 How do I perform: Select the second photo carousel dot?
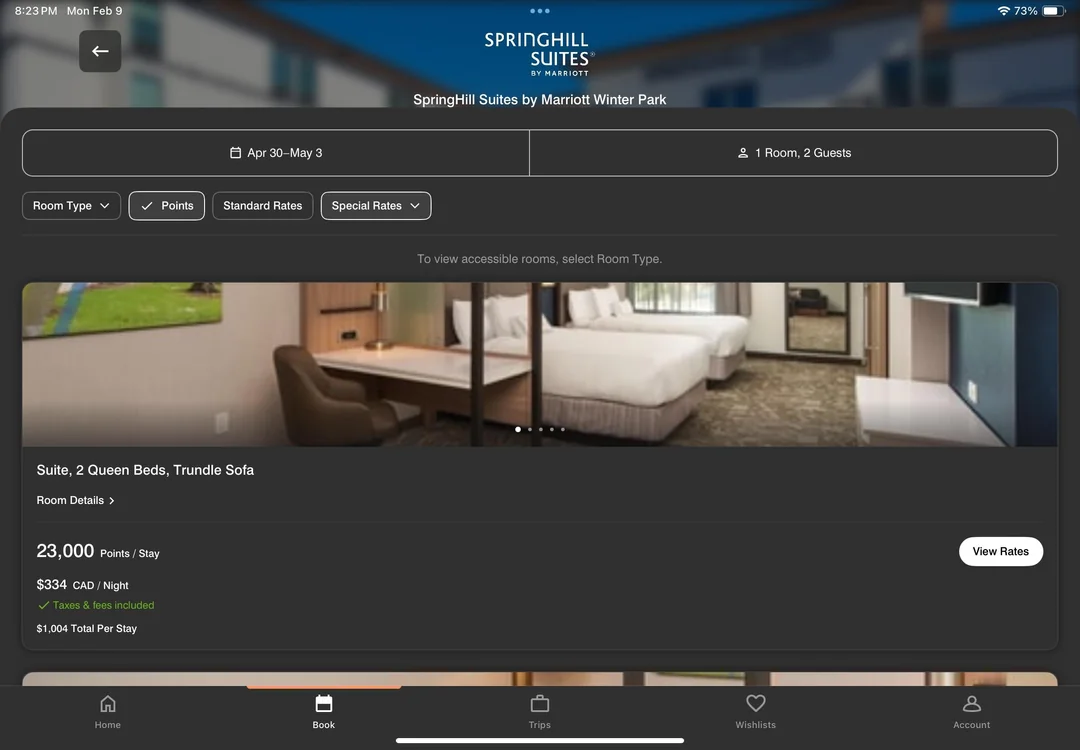[529, 429]
